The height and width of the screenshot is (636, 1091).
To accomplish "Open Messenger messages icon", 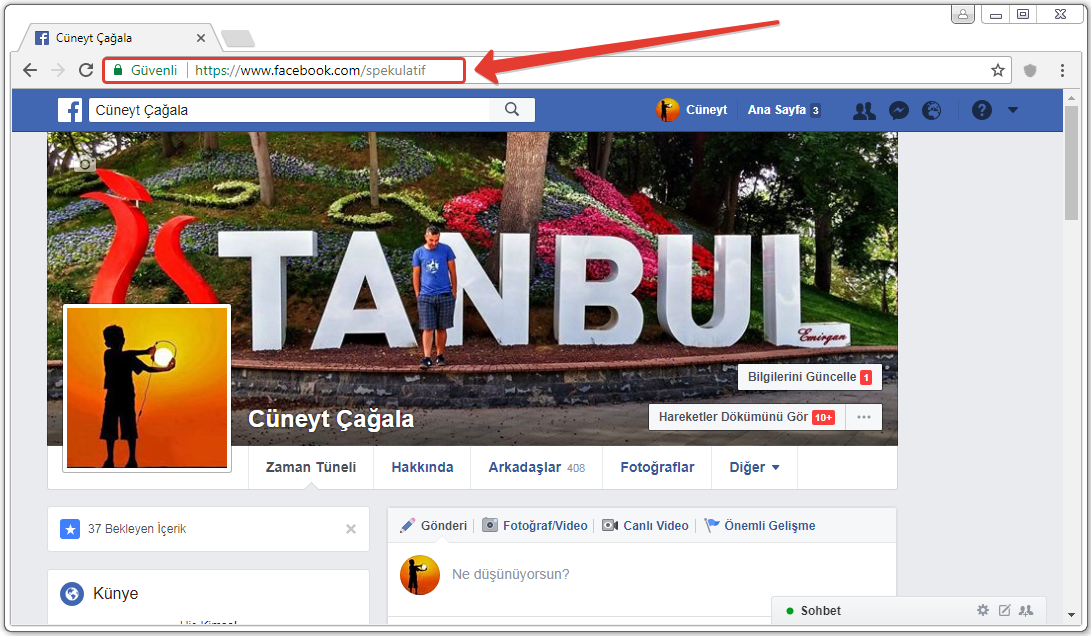I will pyautogui.click(x=898, y=110).
